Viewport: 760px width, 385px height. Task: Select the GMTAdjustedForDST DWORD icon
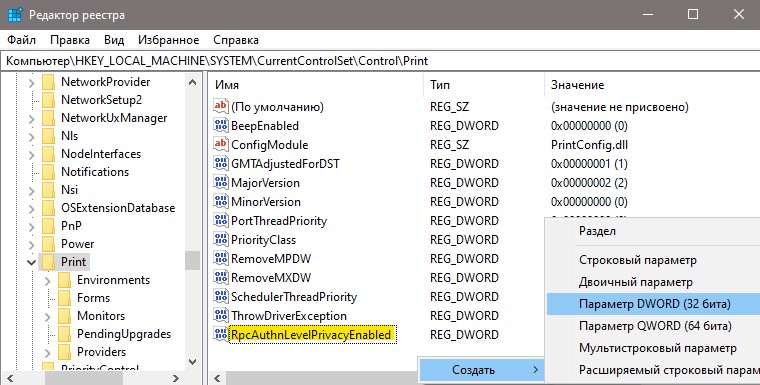[221, 163]
